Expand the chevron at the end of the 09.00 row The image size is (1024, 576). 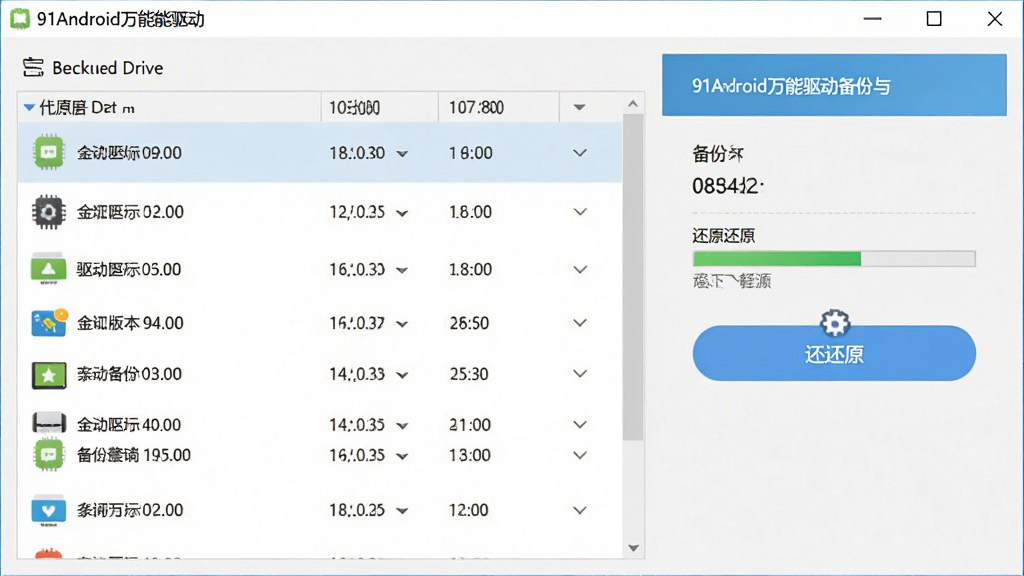click(580, 153)
